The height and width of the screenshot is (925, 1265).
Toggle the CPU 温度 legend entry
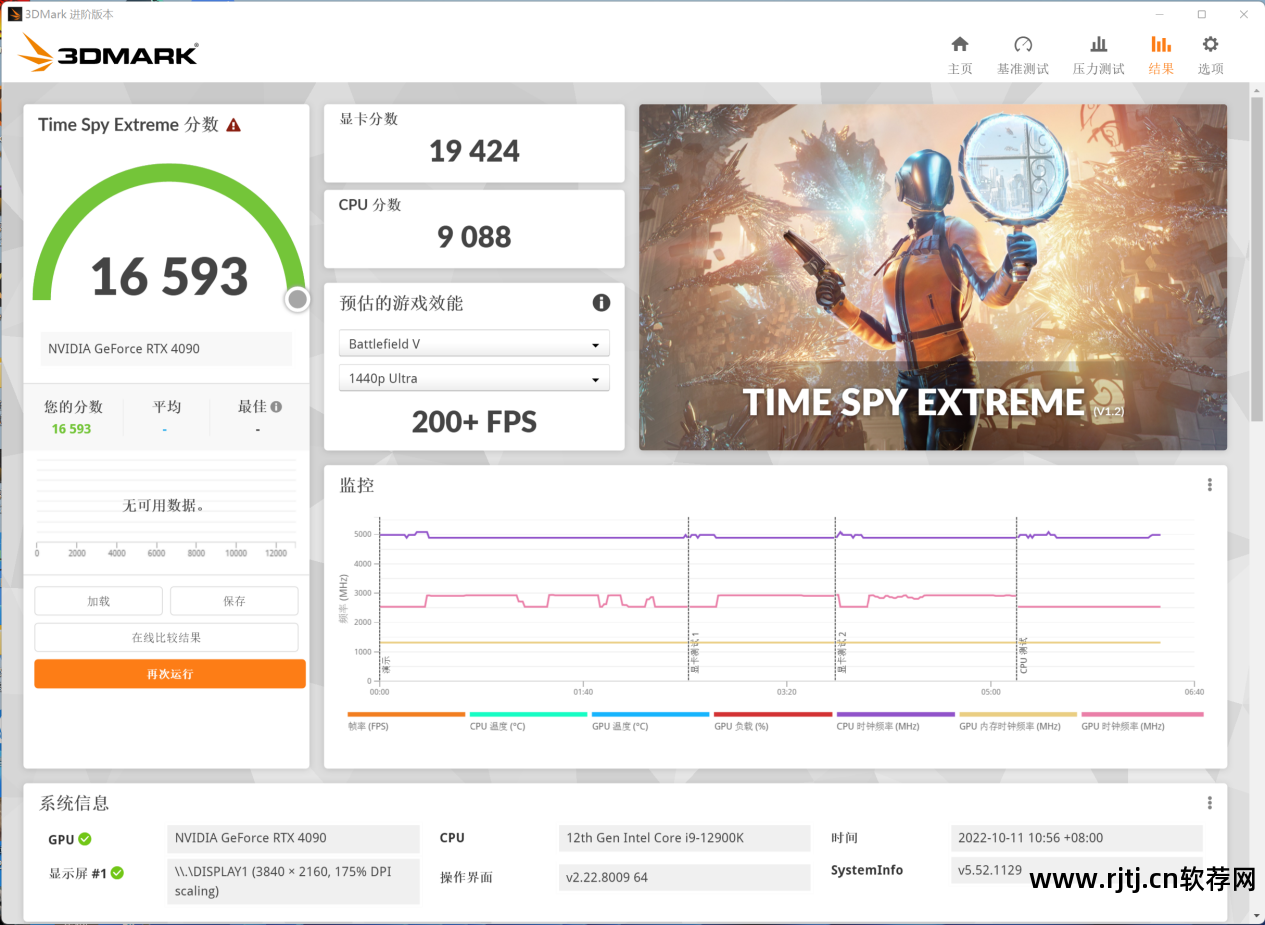pos(528,721)
